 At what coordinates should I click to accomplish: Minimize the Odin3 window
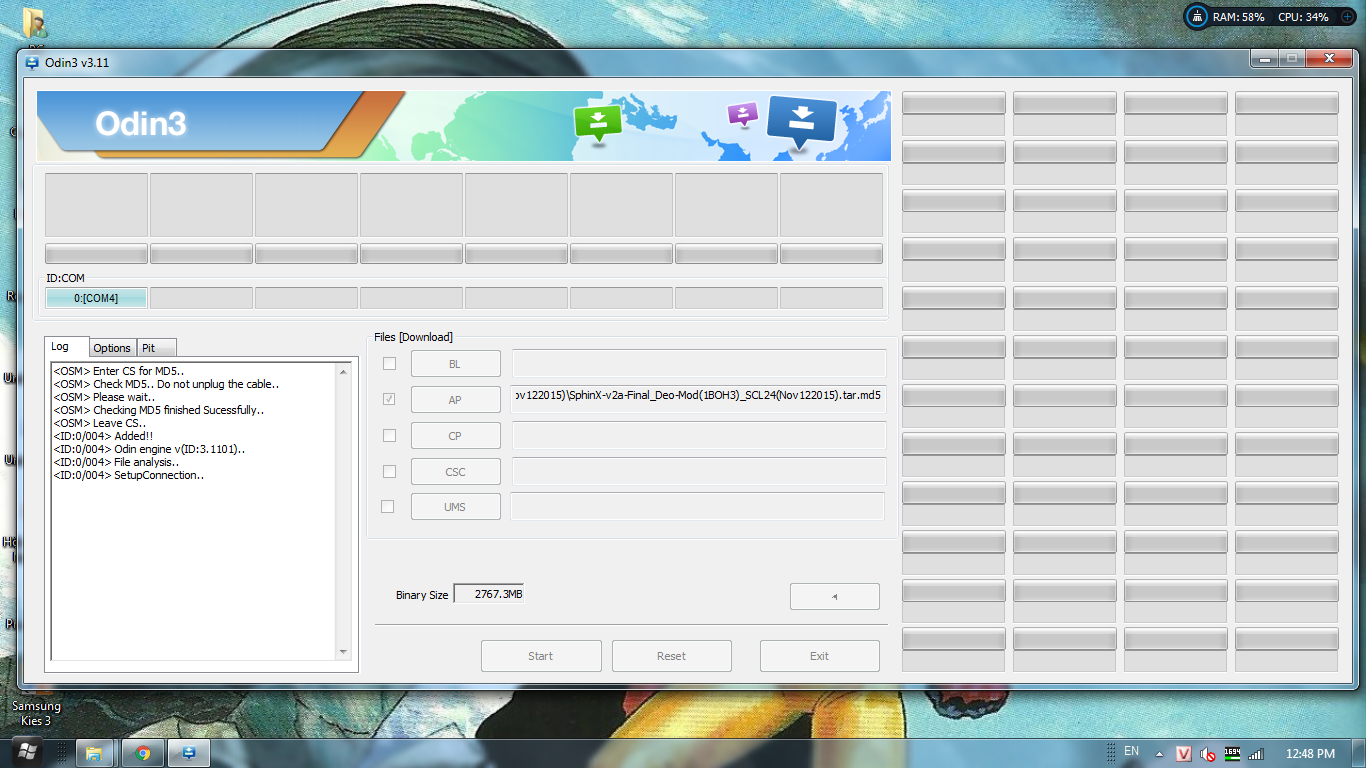[x=1264, y=59]
